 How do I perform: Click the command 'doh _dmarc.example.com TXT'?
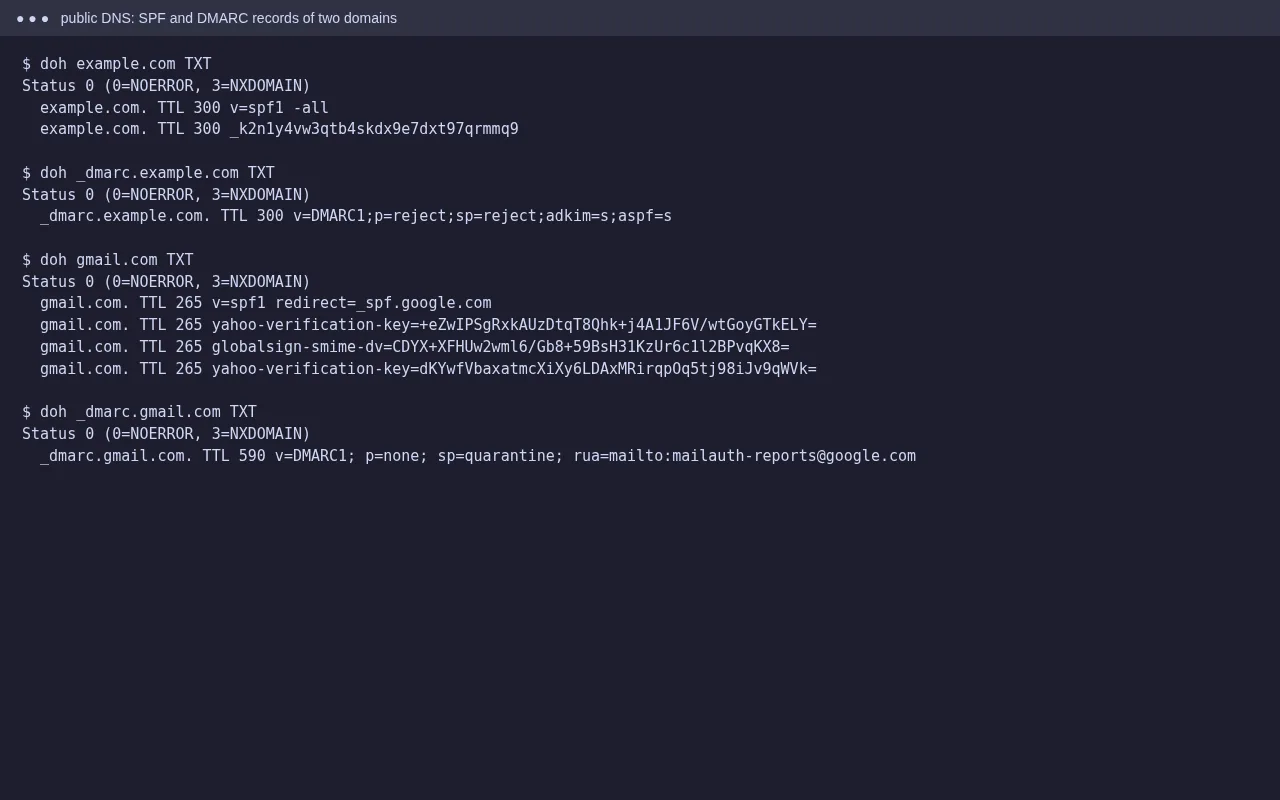[148, 173]
